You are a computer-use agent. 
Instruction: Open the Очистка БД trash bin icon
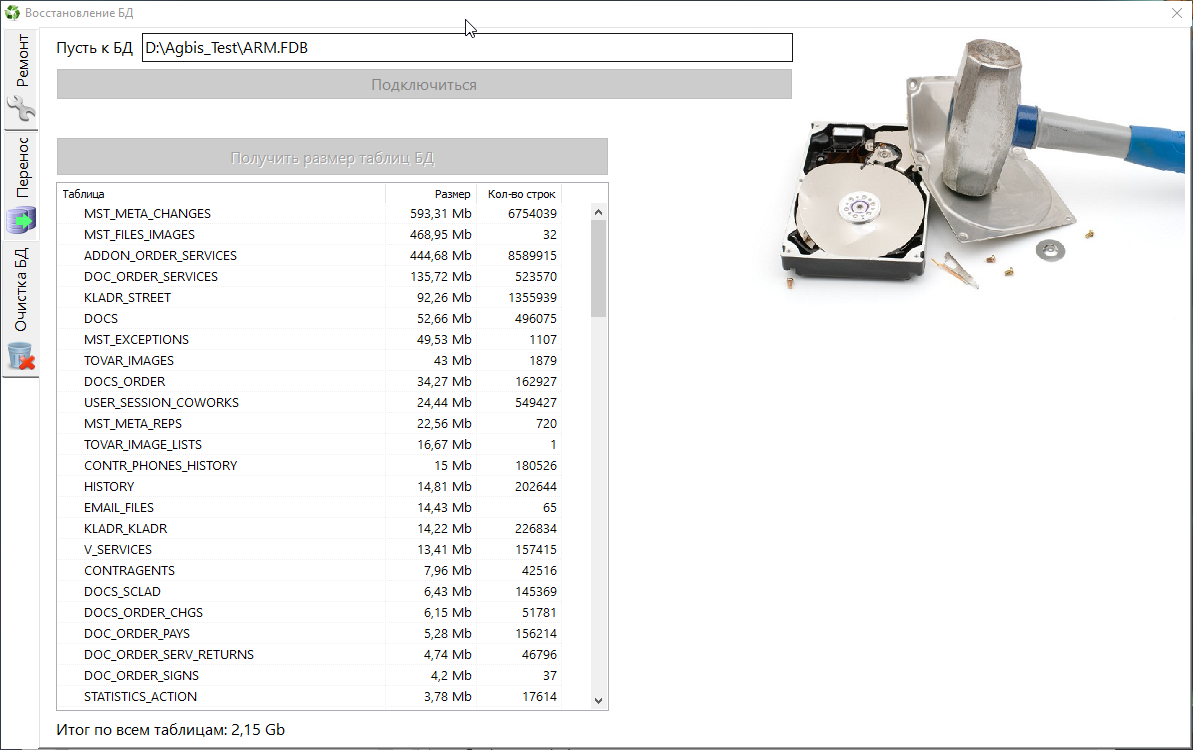click(x=21, y=356)
